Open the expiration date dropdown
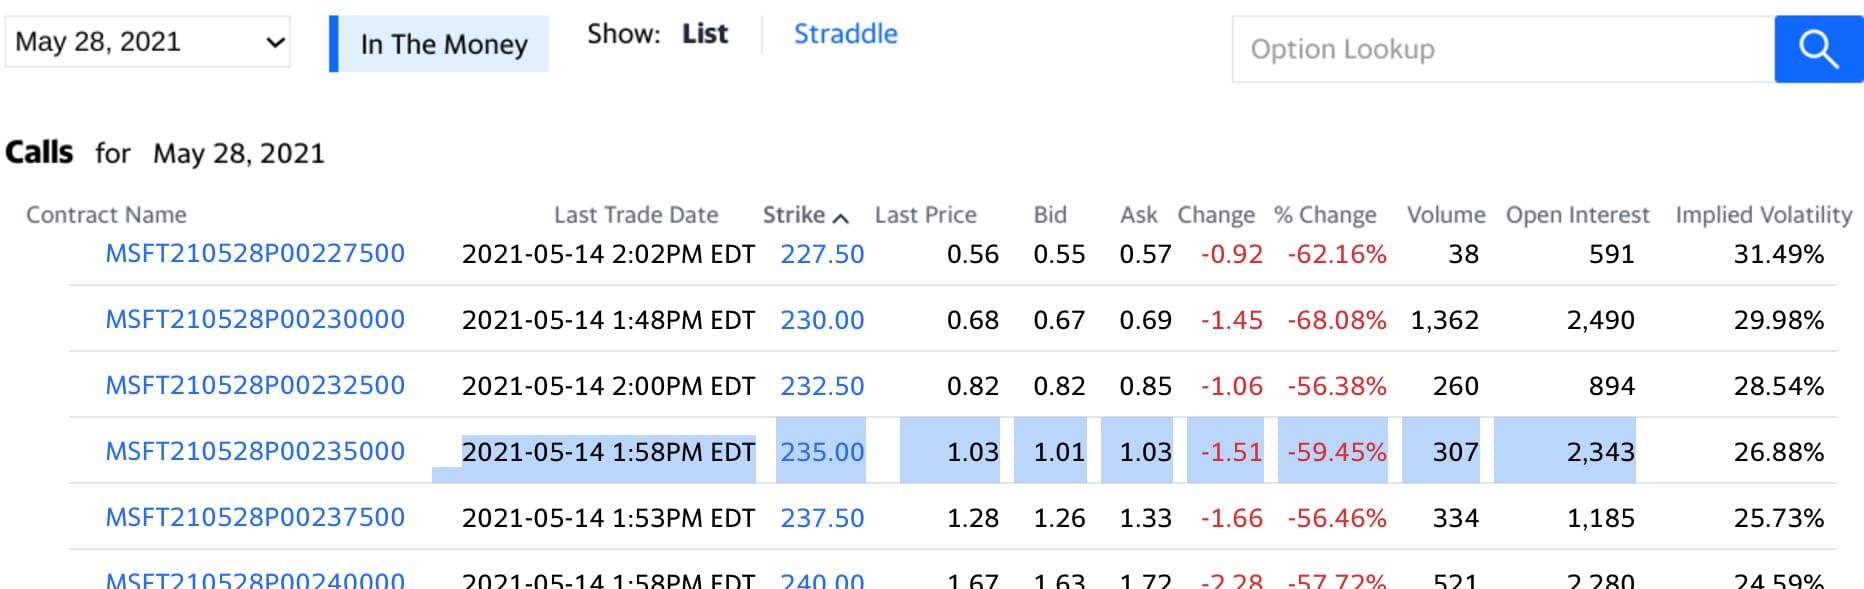The height and width of the screenshot is (589, 1864). coord(146,41)
